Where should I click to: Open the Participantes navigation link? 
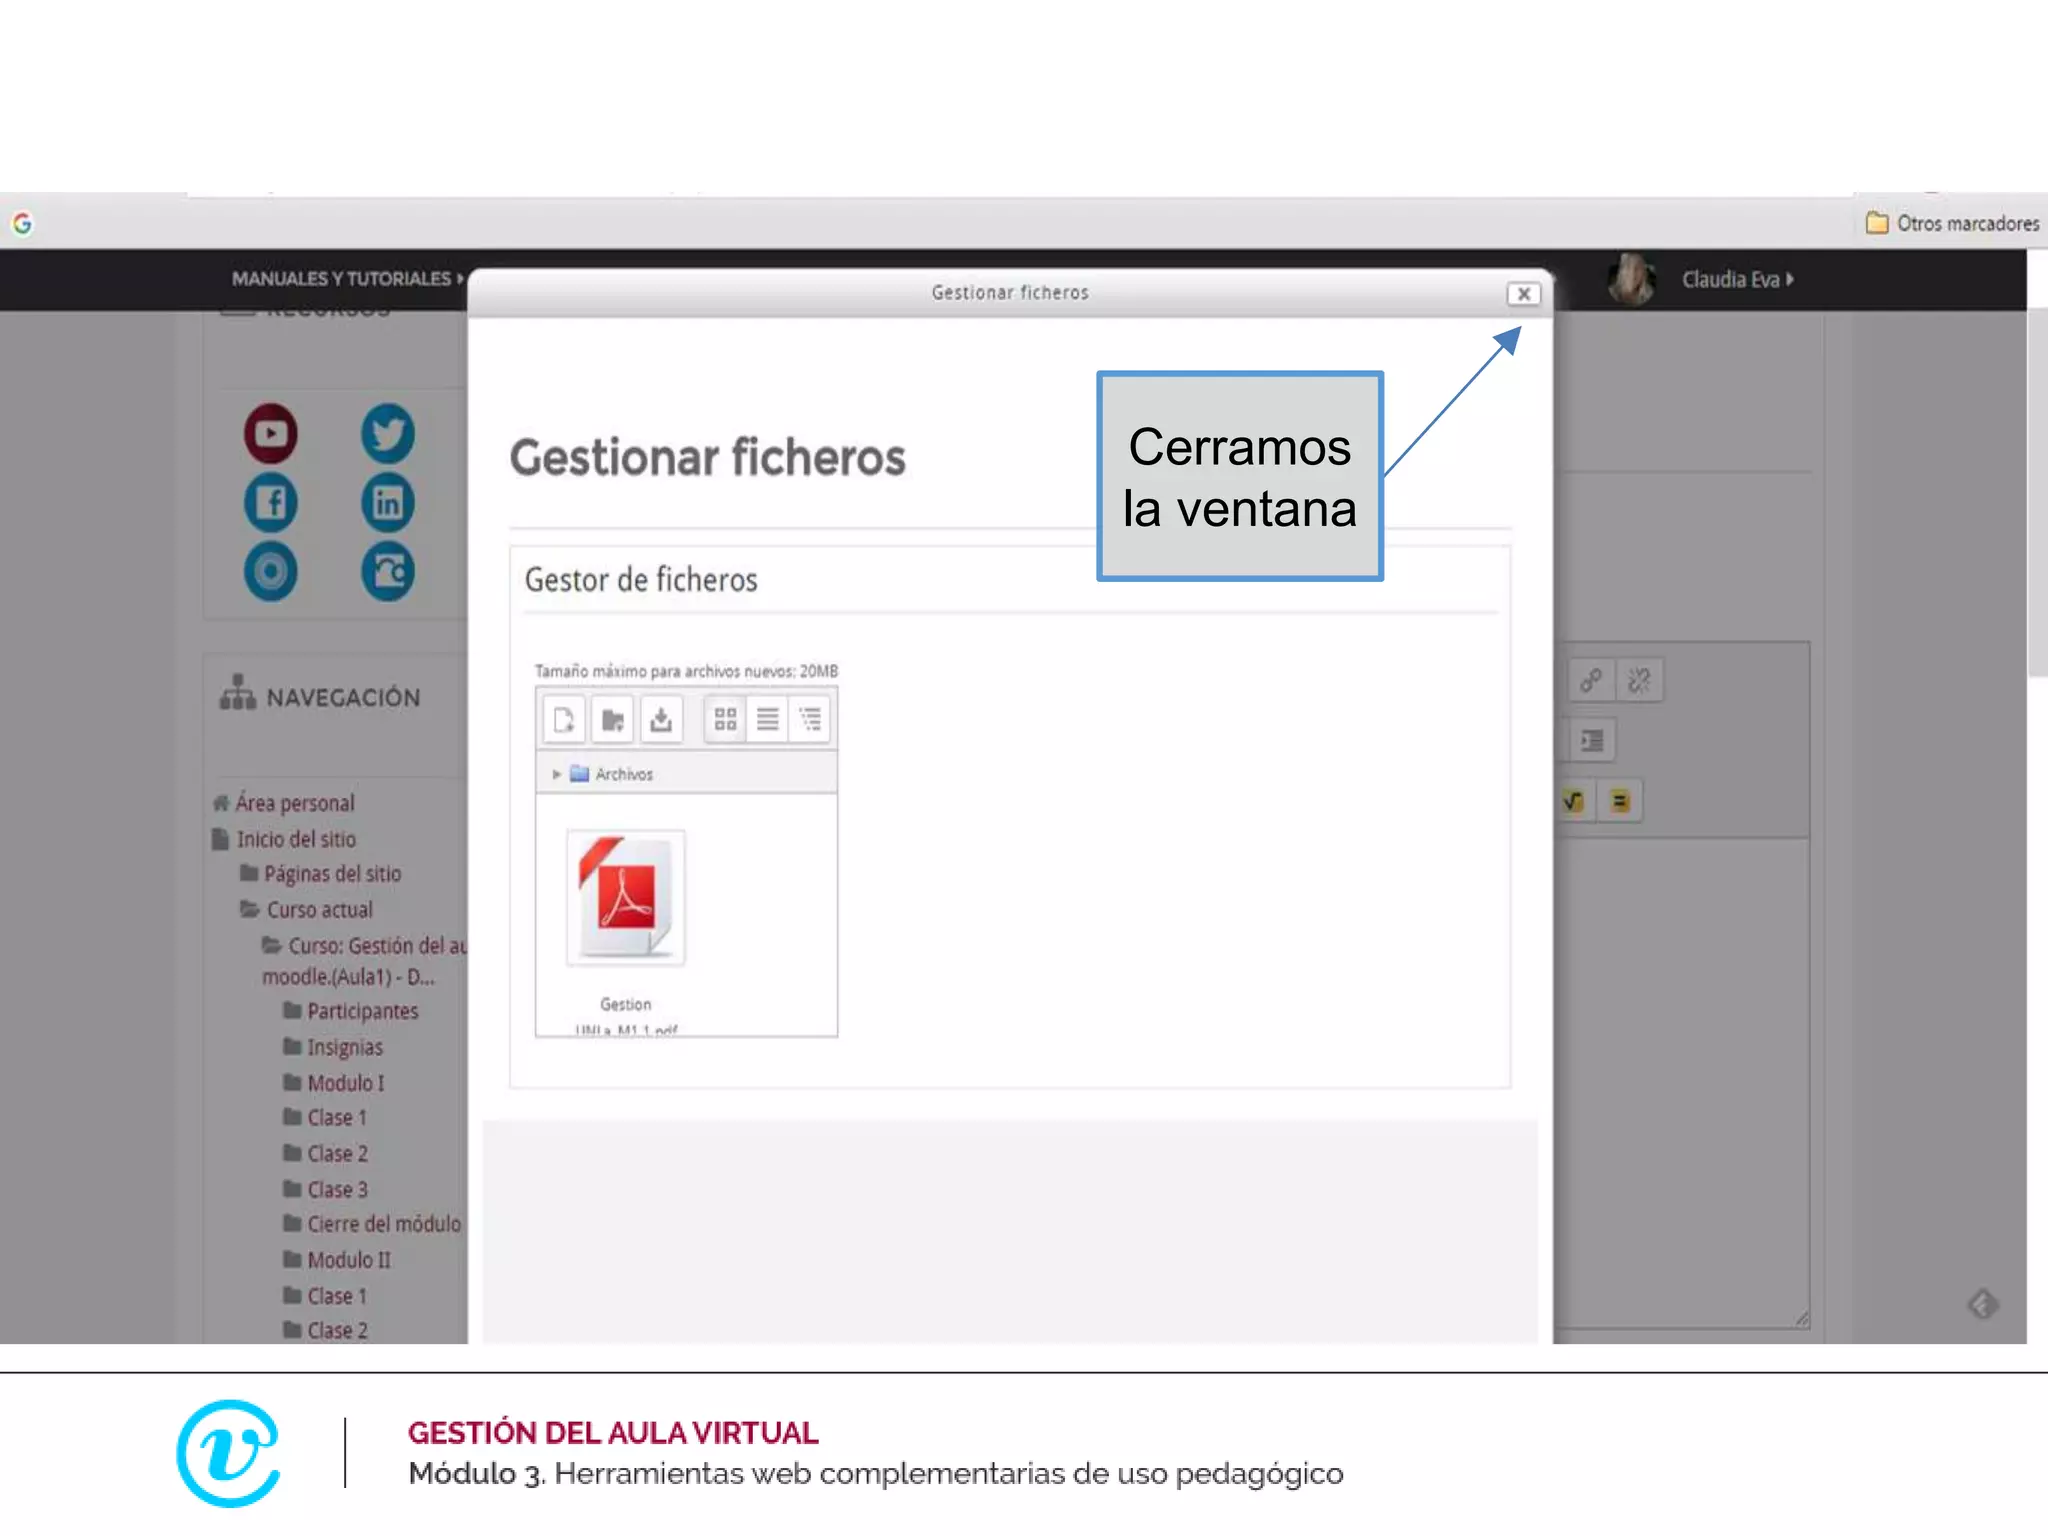362,1011
